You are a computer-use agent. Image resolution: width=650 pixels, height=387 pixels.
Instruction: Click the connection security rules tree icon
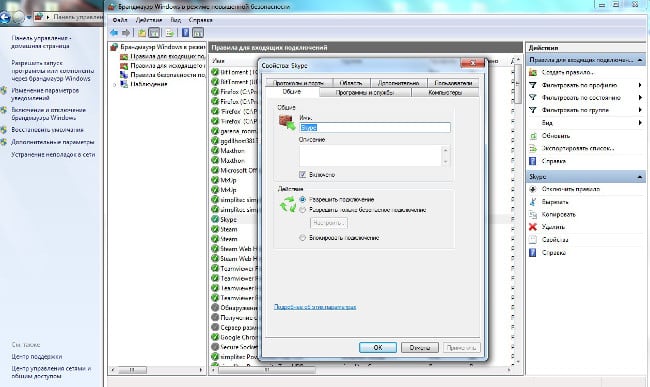pyautogui.click(x=124, y=75)
